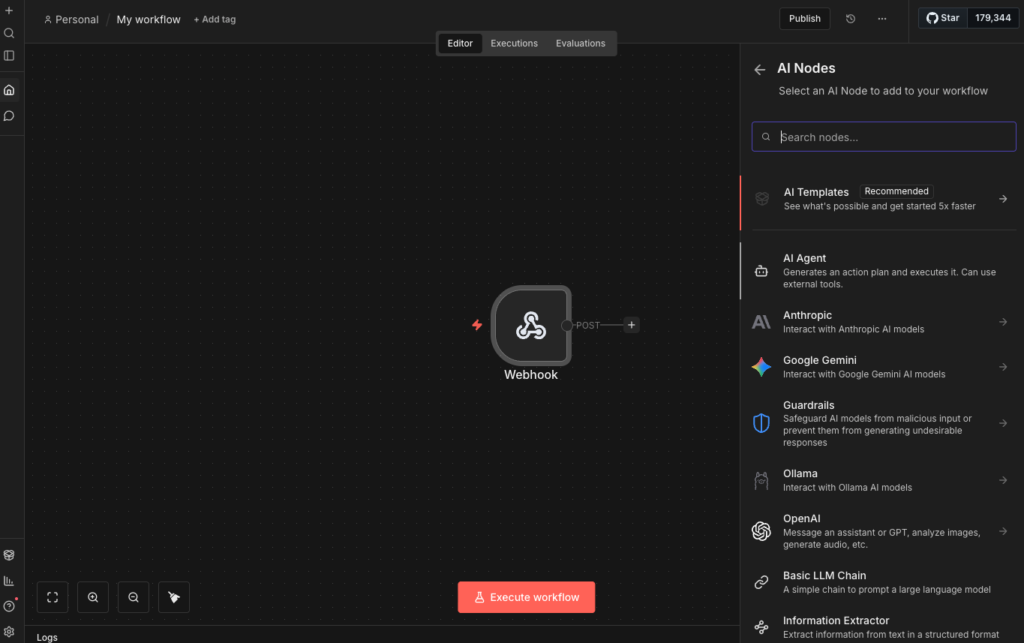Click the plus connector after Webhook node
The width and height of the screenshot is (1024, 643).
[x=631, y=325]
